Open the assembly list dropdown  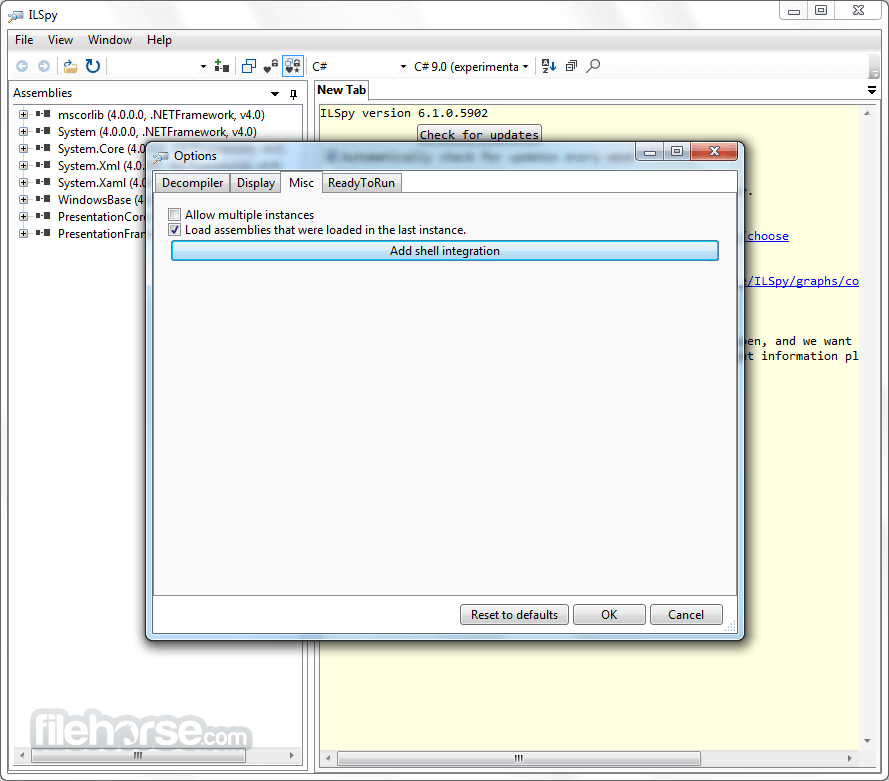(x=203, y=67)
